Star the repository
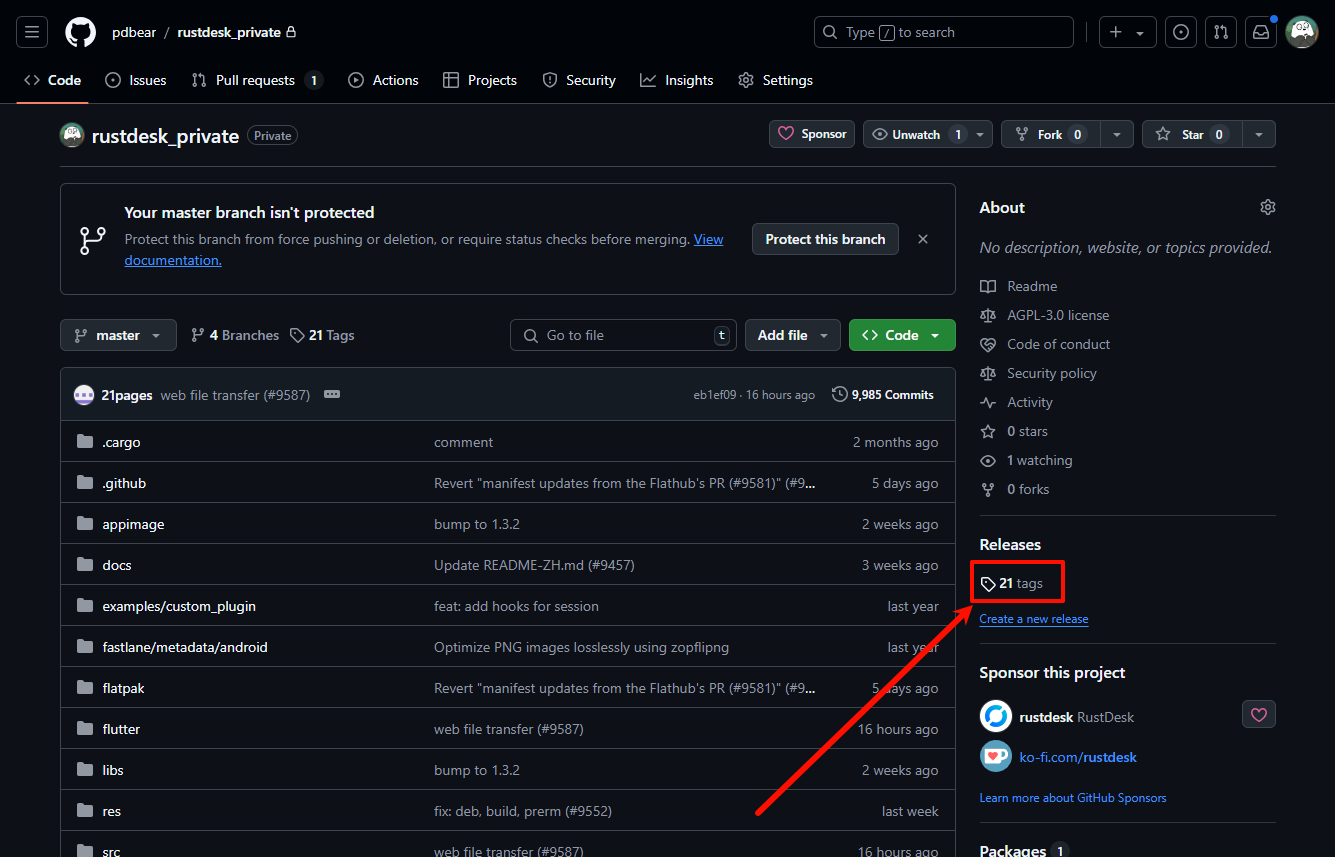The width and height of the screenshot is (1335, 857). [1192, 134]
